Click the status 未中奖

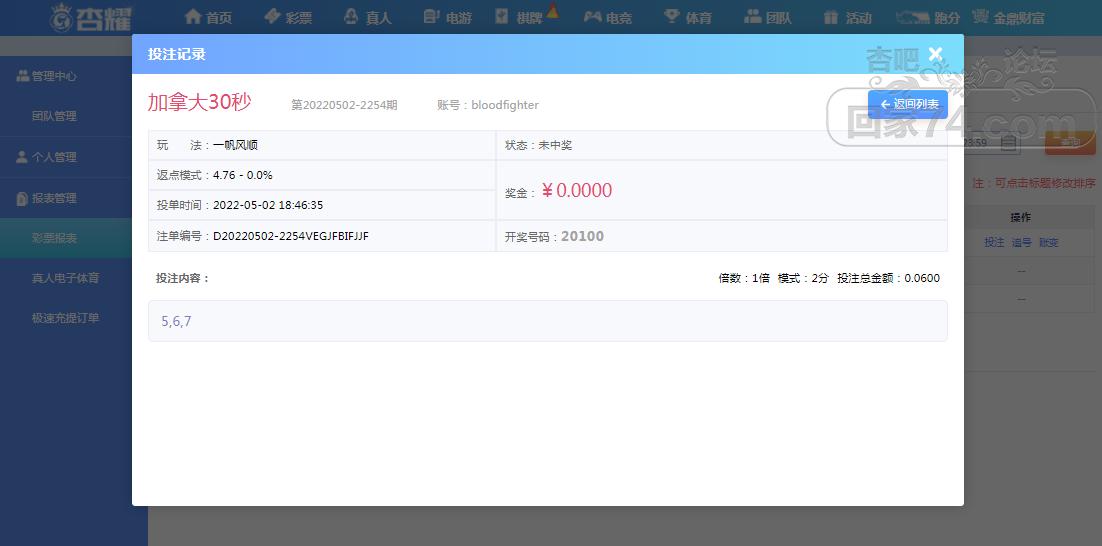[555, 145]
